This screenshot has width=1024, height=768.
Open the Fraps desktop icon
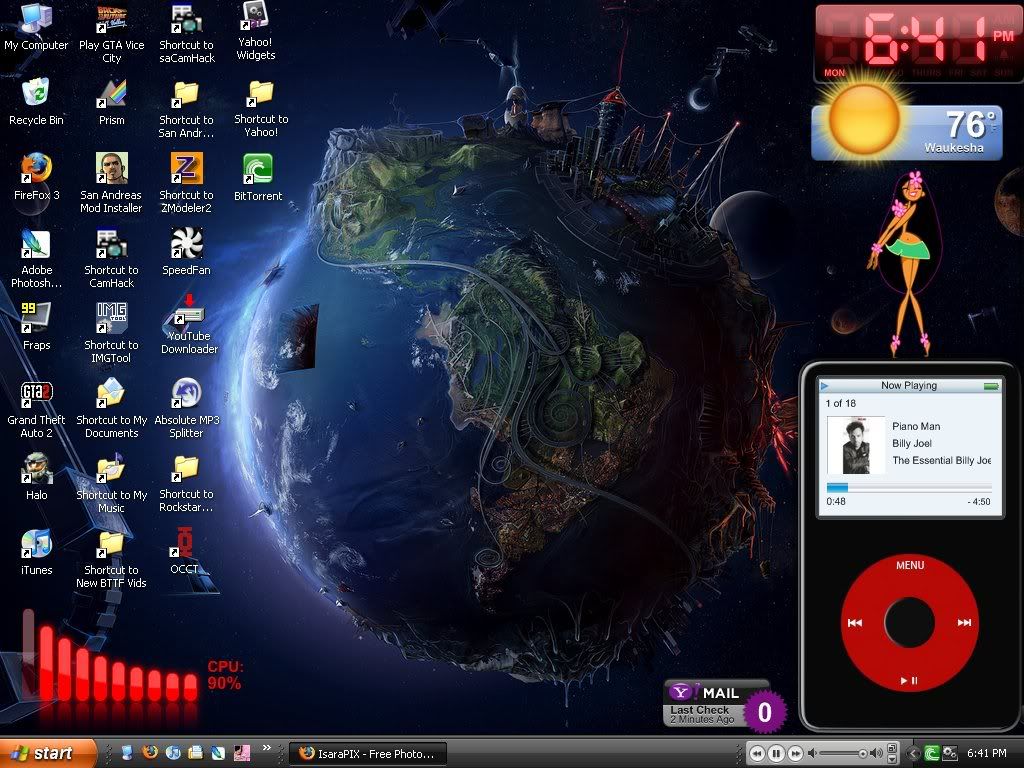(x=36, y=319)
